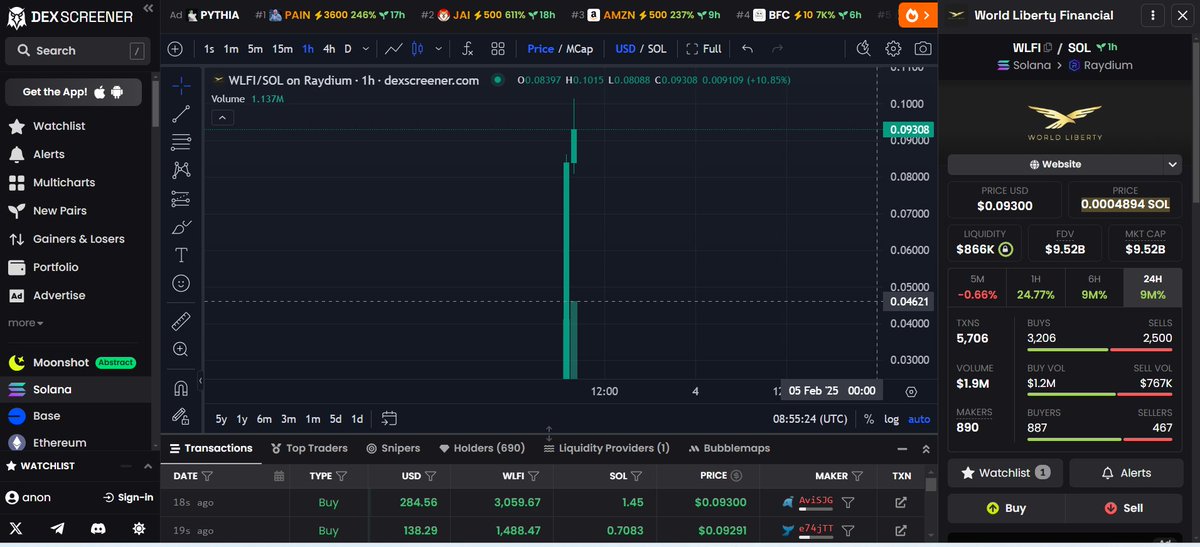Viewport: 1200px width, 547px height.
Task: Open the price scale settings icon
Action: [911, 392]
